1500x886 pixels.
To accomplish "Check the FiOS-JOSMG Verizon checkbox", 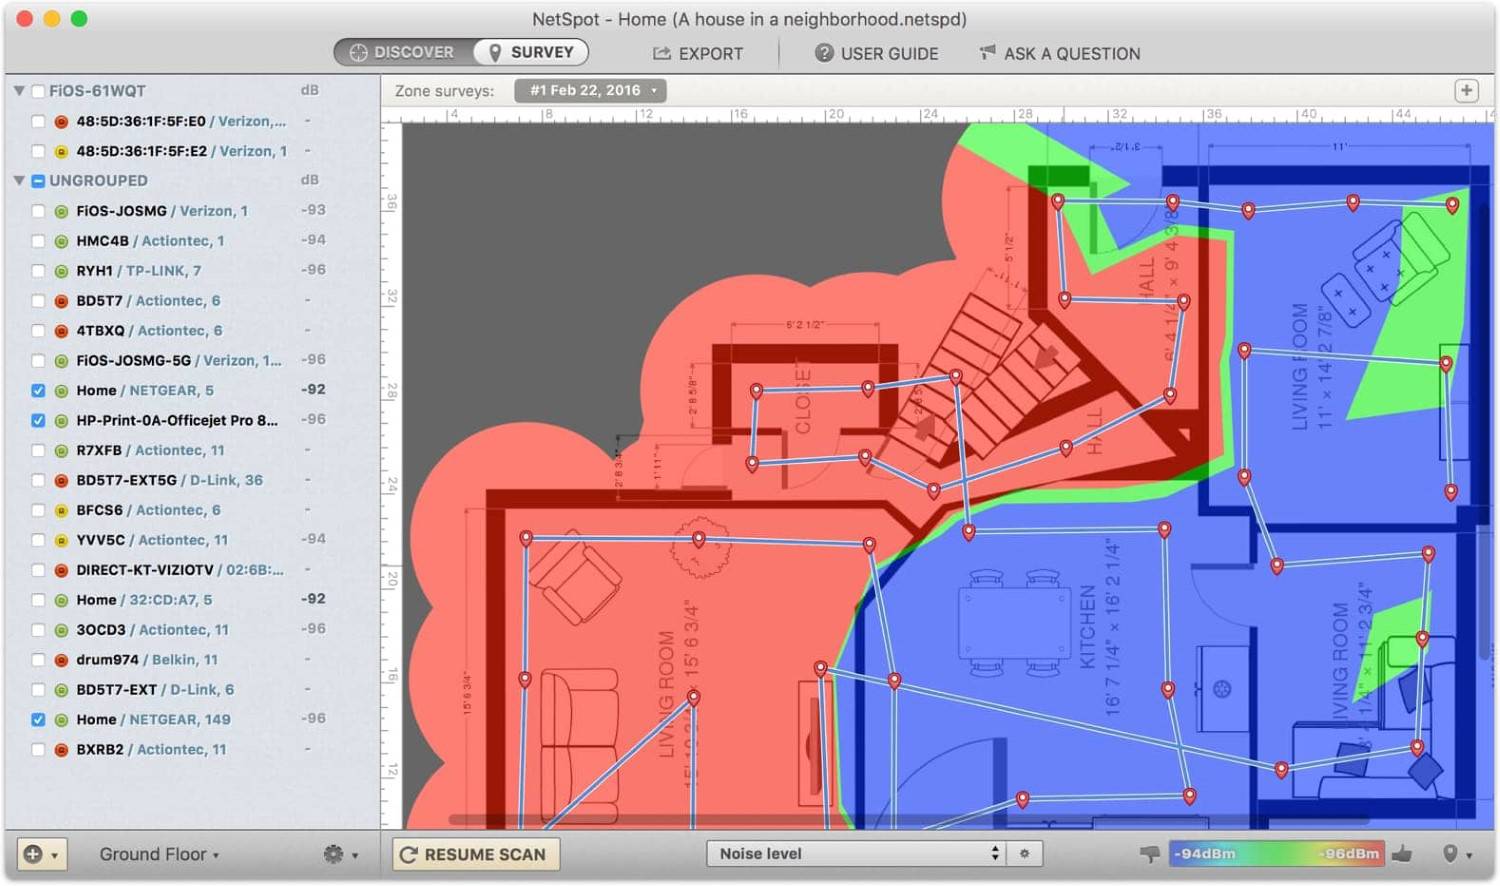I will (x=38, y=211).
